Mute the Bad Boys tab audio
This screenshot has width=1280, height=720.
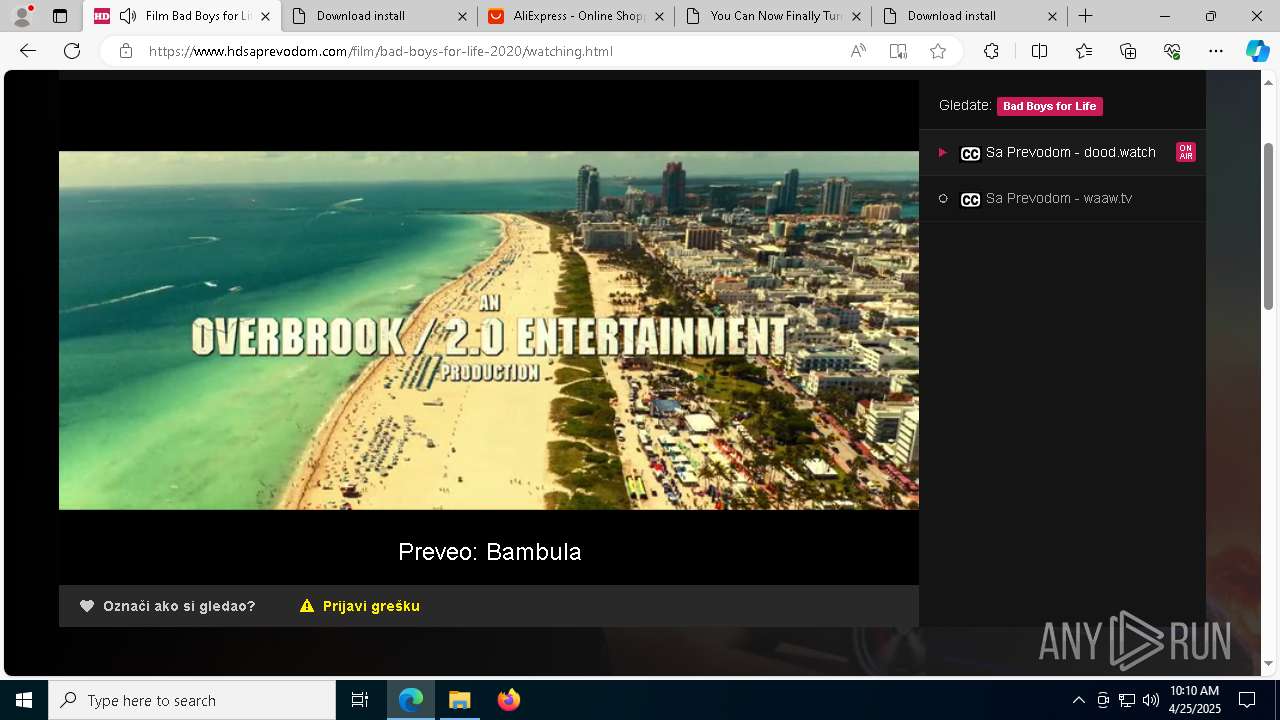click(128, 16)
